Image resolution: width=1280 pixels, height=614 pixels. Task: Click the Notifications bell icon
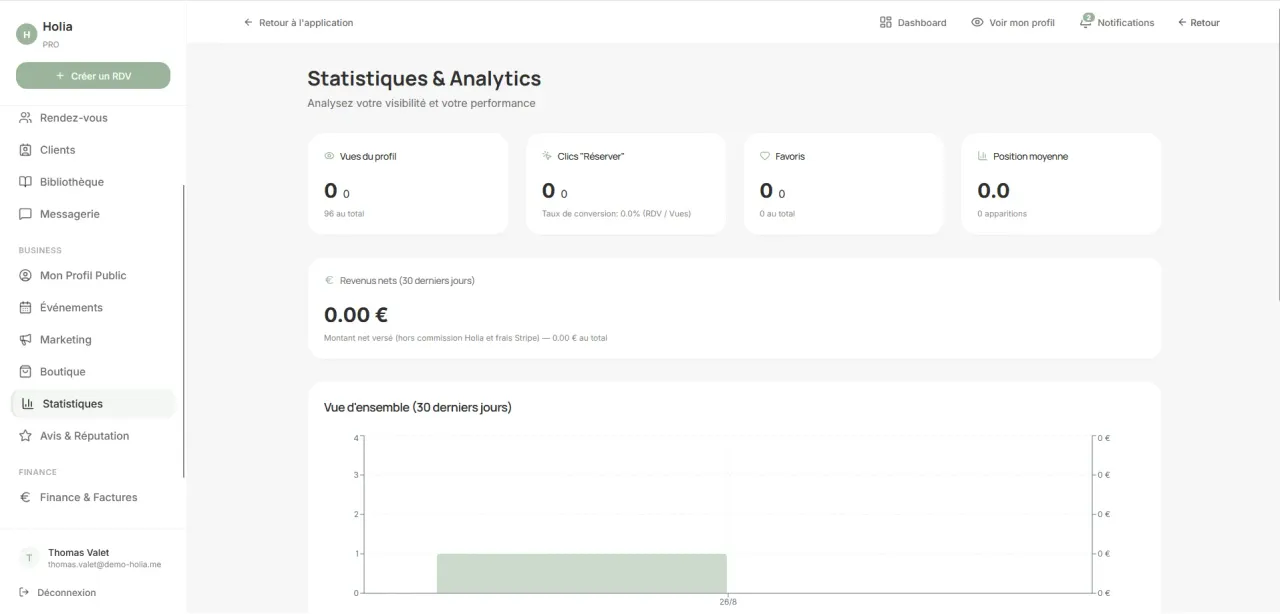1086,22
